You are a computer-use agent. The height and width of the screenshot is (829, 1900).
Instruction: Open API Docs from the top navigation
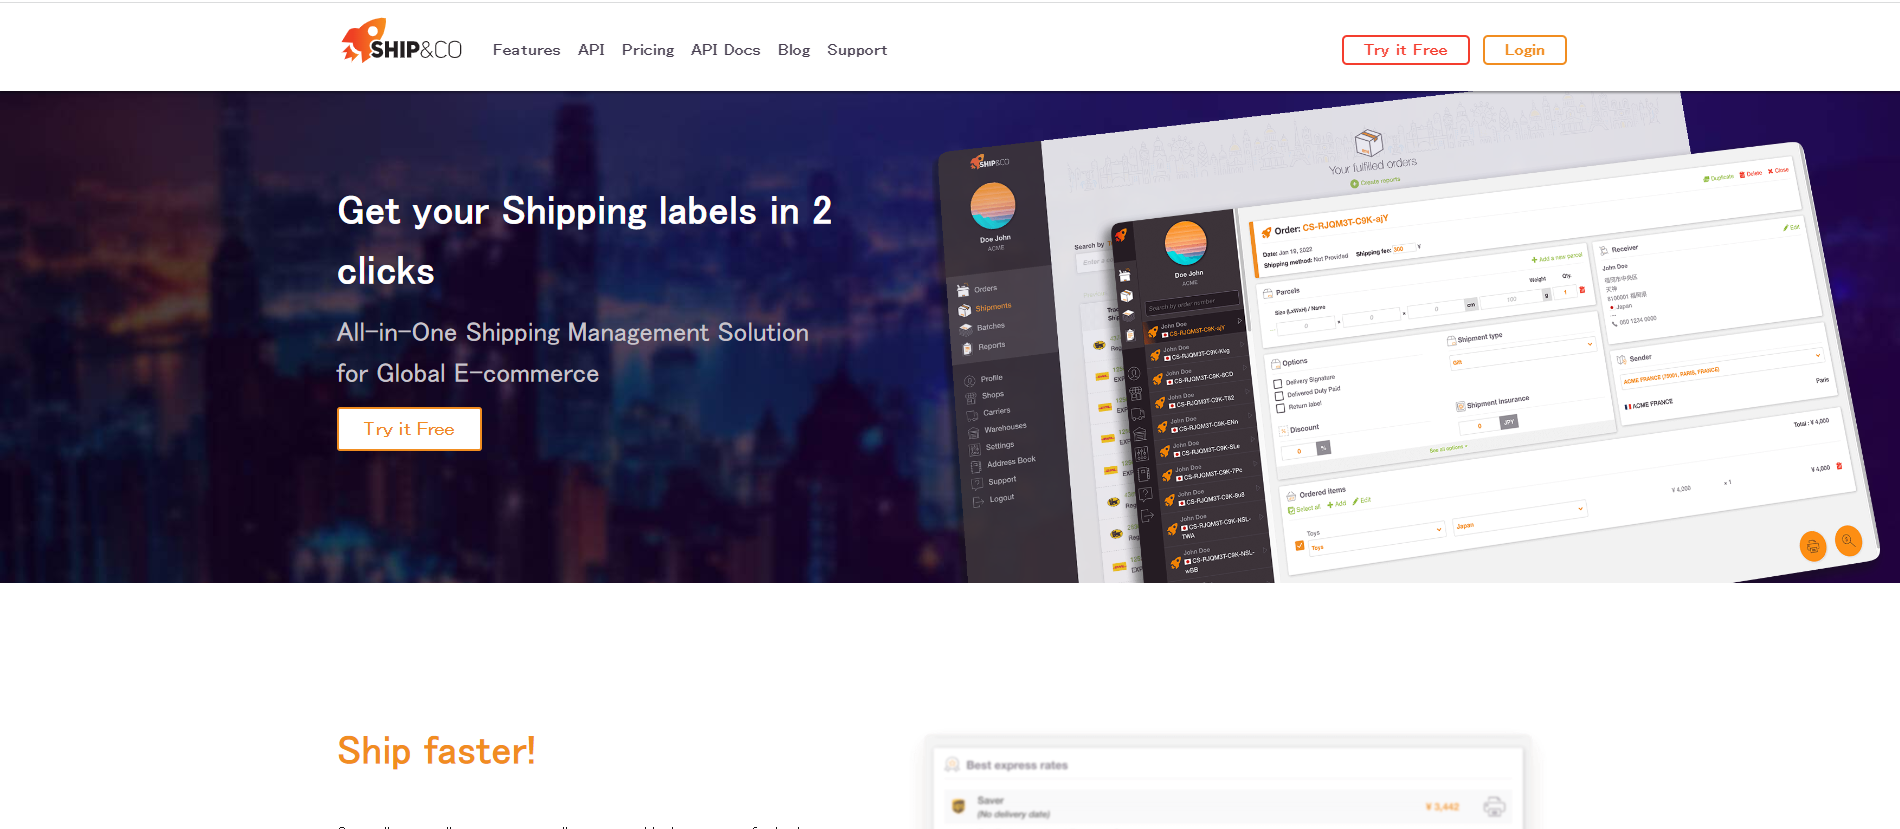725,50
